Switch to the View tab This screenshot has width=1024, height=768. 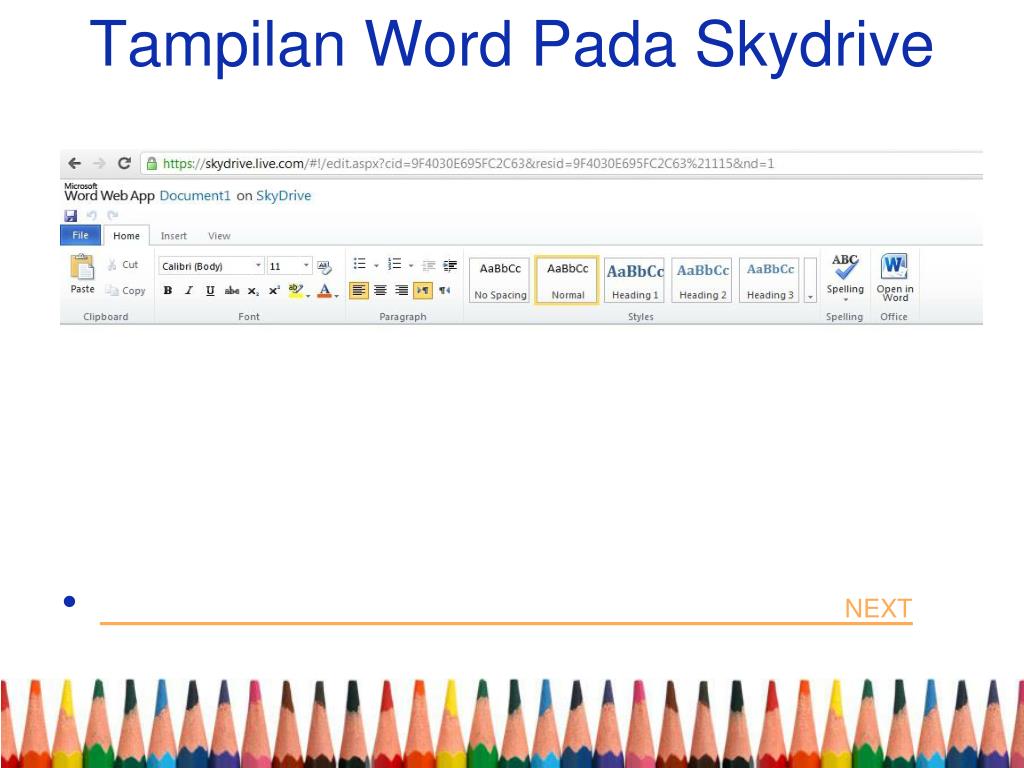[219, 236]
